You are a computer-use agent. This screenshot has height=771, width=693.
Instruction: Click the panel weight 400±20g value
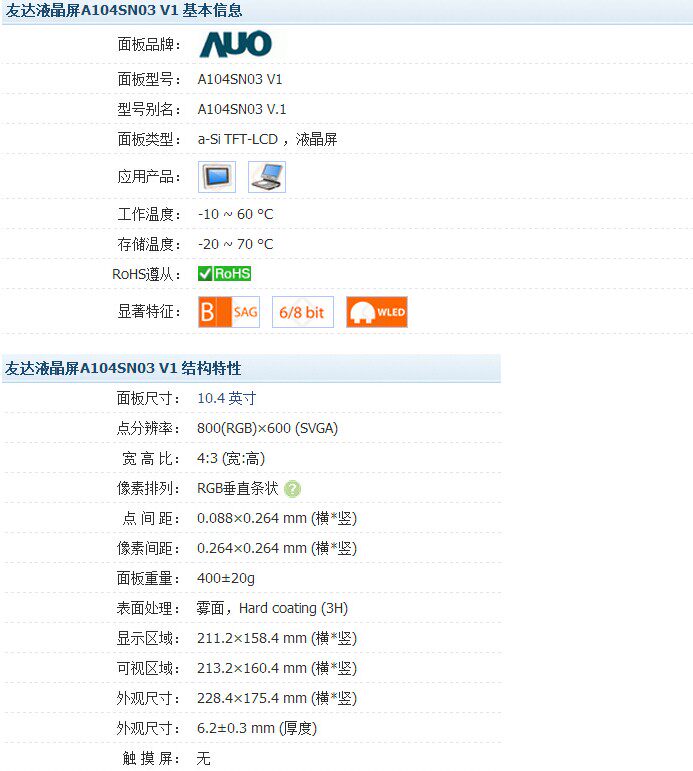point(226,578)
